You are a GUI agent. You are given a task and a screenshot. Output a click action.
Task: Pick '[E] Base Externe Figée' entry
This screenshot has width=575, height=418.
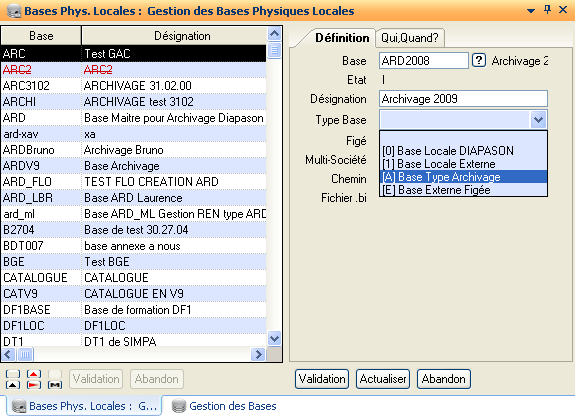click(464, 190)
